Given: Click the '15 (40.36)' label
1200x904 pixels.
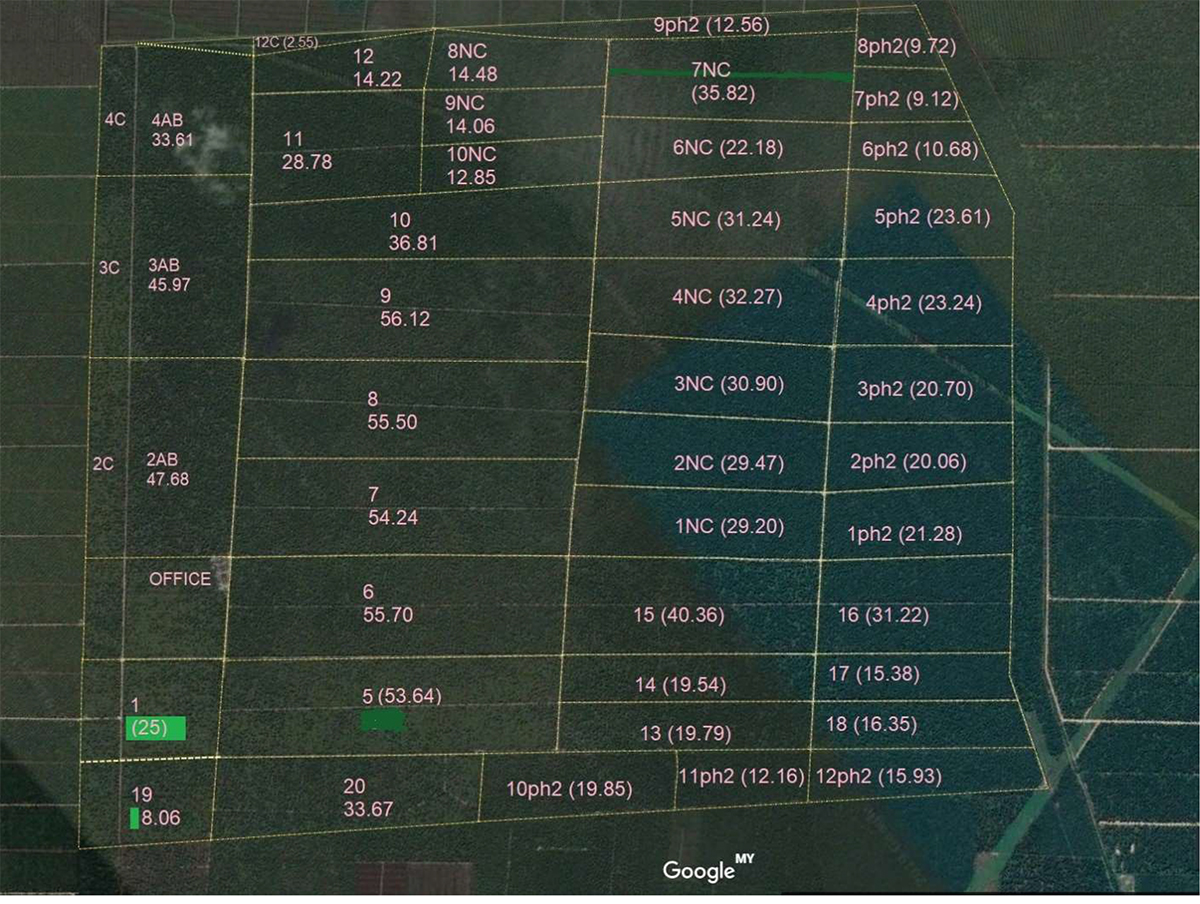Looking at the screenshot, I should (x=679, y=615).
